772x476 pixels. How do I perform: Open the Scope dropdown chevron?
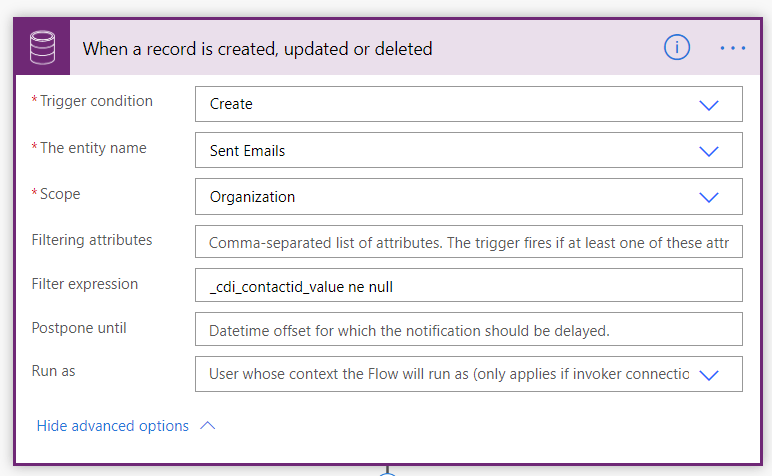pos(709,197)
